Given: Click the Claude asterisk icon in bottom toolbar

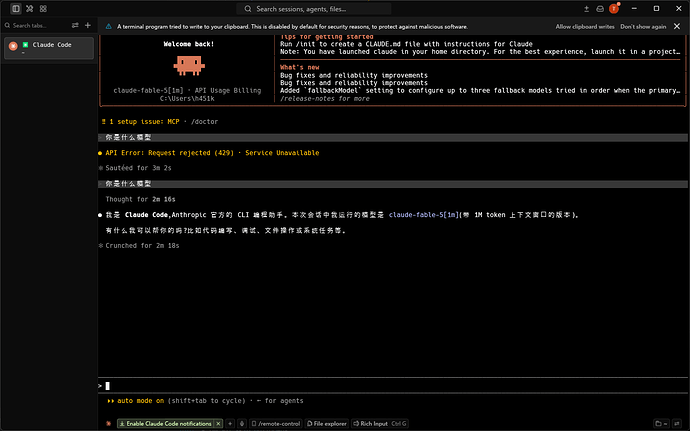Looking at the screenshot, I should coord(108,424).
